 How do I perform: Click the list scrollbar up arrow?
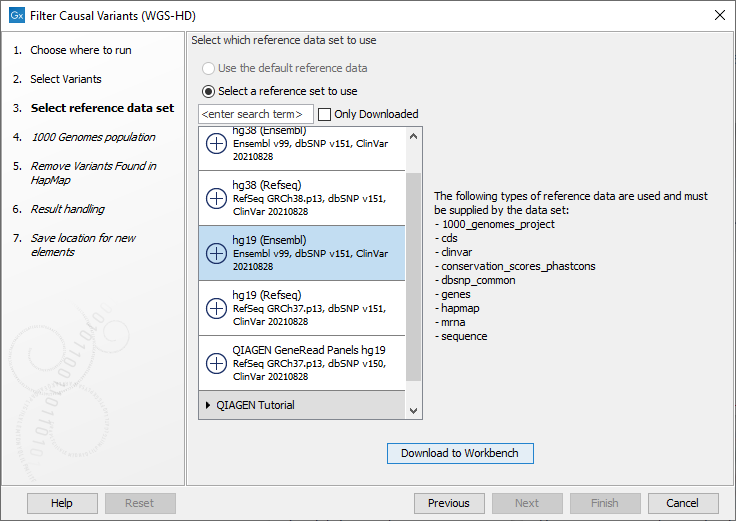[x=414, y=135]
